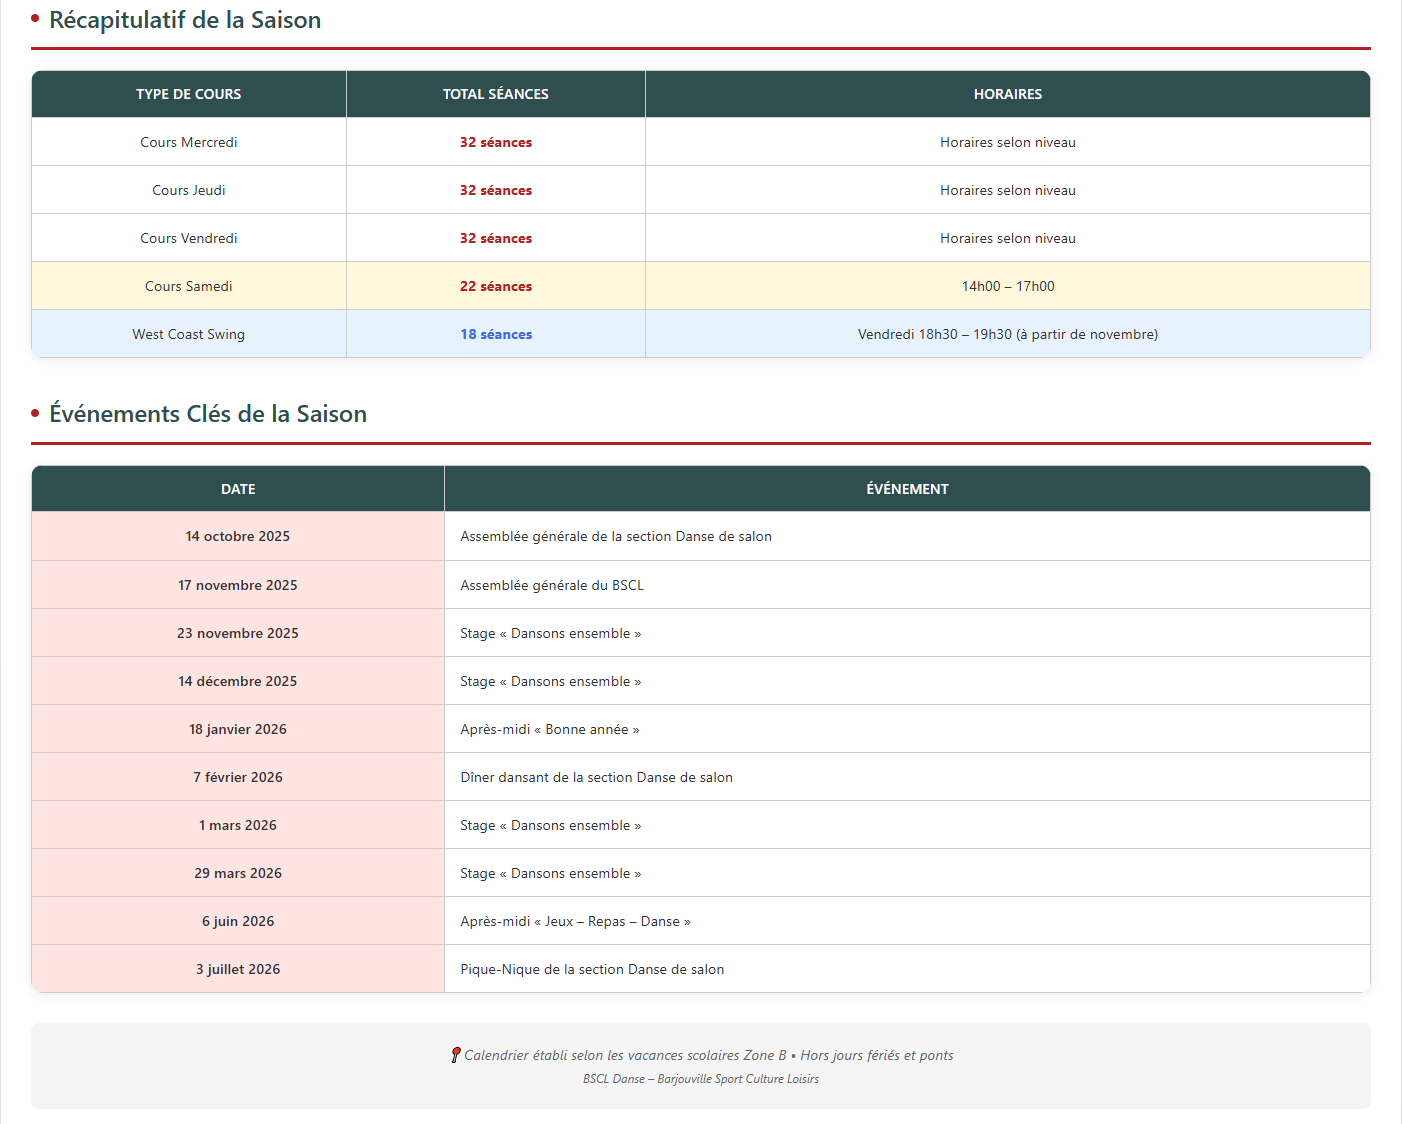Select the TOTAL SÉANCES column header
1402x1124 pixels.
tap(496, 94)
